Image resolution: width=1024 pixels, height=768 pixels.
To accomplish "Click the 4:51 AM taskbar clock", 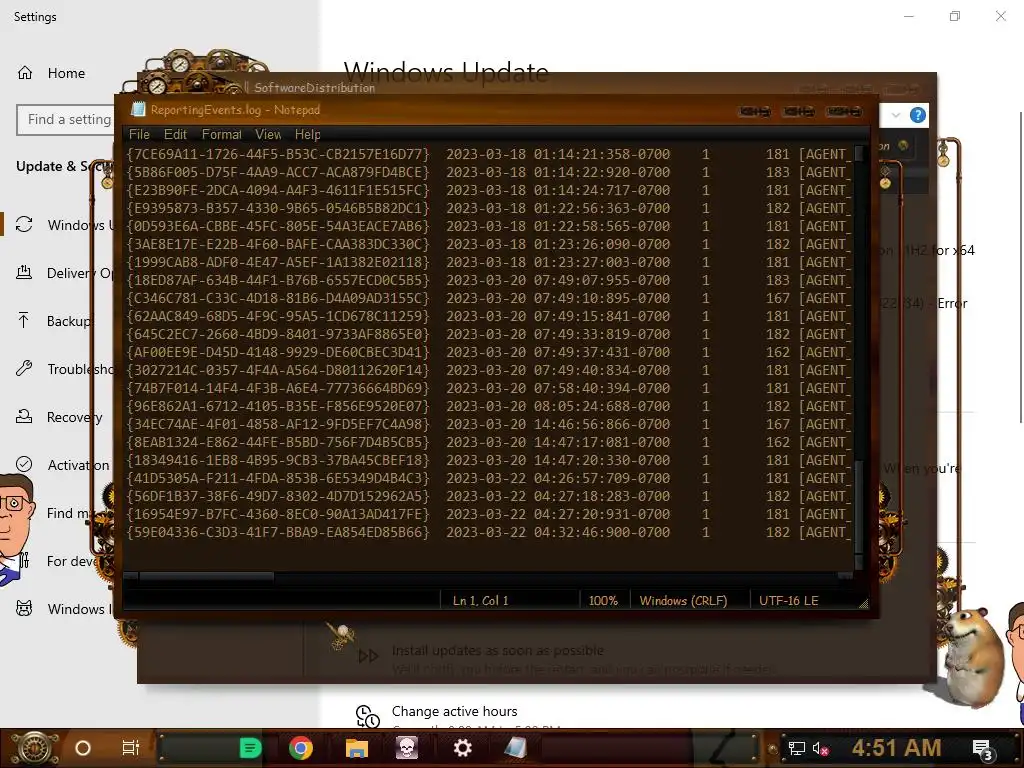I will 897,748.
